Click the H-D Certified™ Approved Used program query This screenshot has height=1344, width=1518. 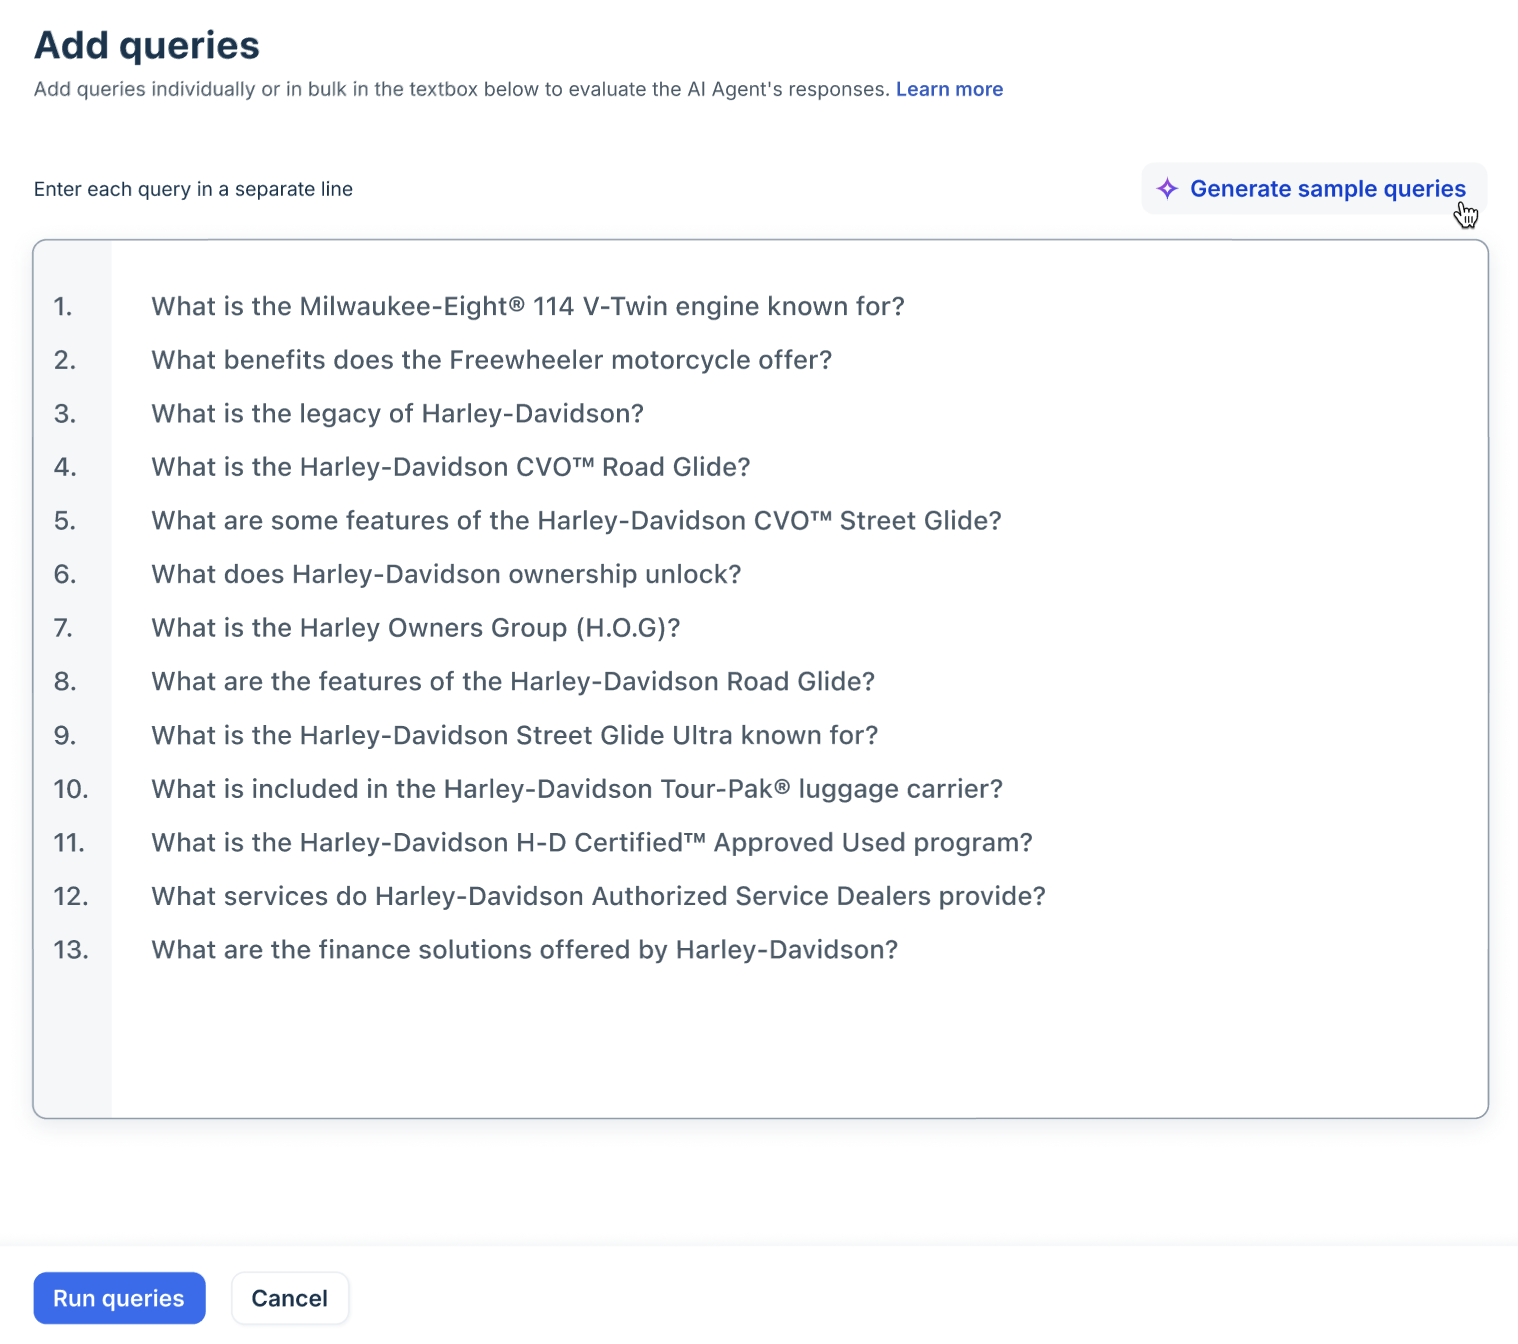tap(592, 843)
